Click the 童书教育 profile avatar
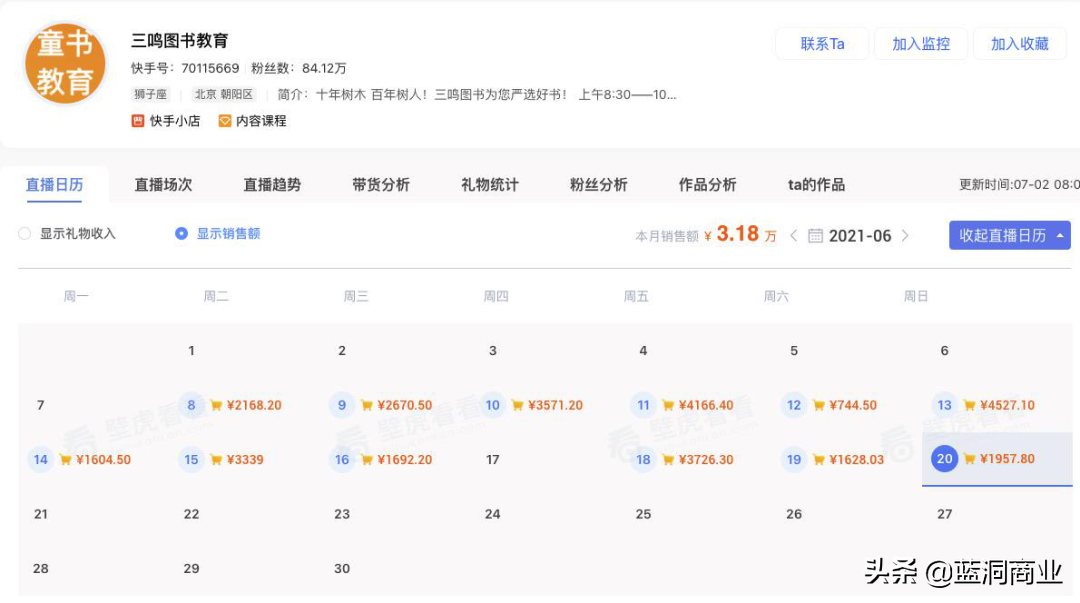 tap(65, 63)
